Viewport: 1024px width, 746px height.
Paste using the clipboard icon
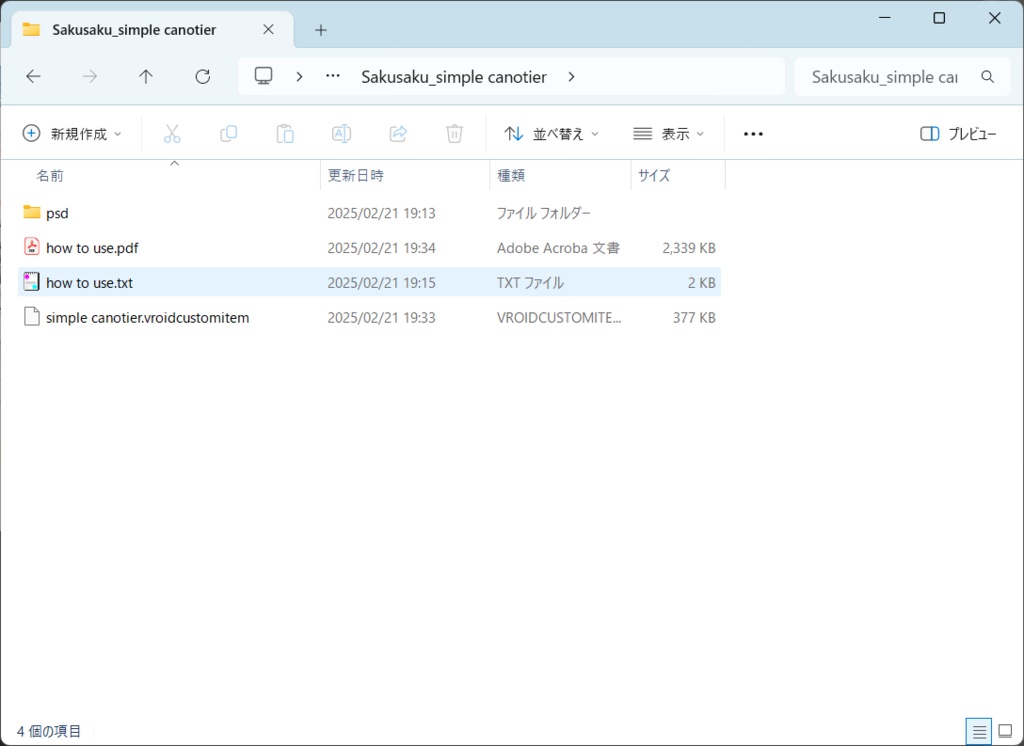pyautogui.click(x=285, y=134)
